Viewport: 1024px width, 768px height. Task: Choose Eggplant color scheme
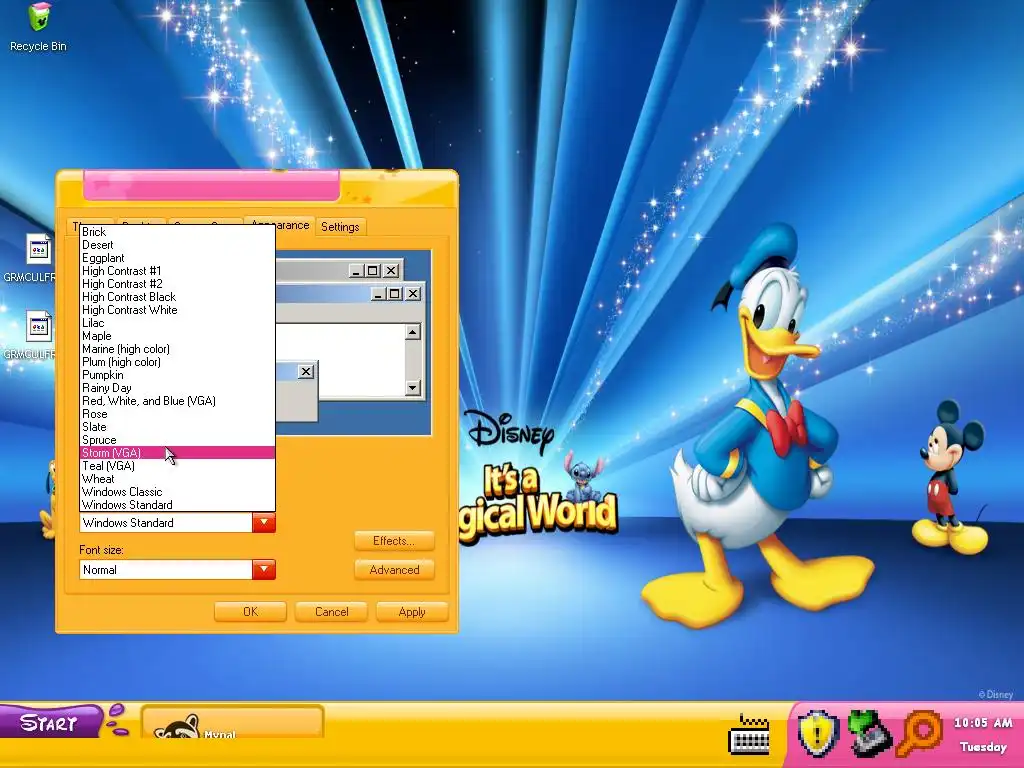[x=177, y=258]
